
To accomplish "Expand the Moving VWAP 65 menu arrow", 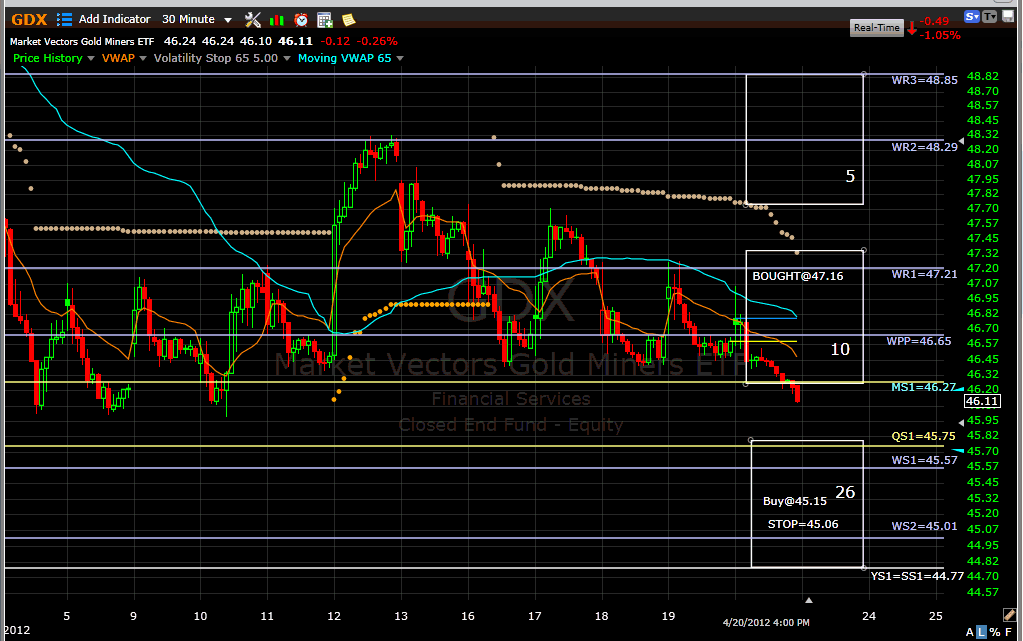I will click(400, 59).
